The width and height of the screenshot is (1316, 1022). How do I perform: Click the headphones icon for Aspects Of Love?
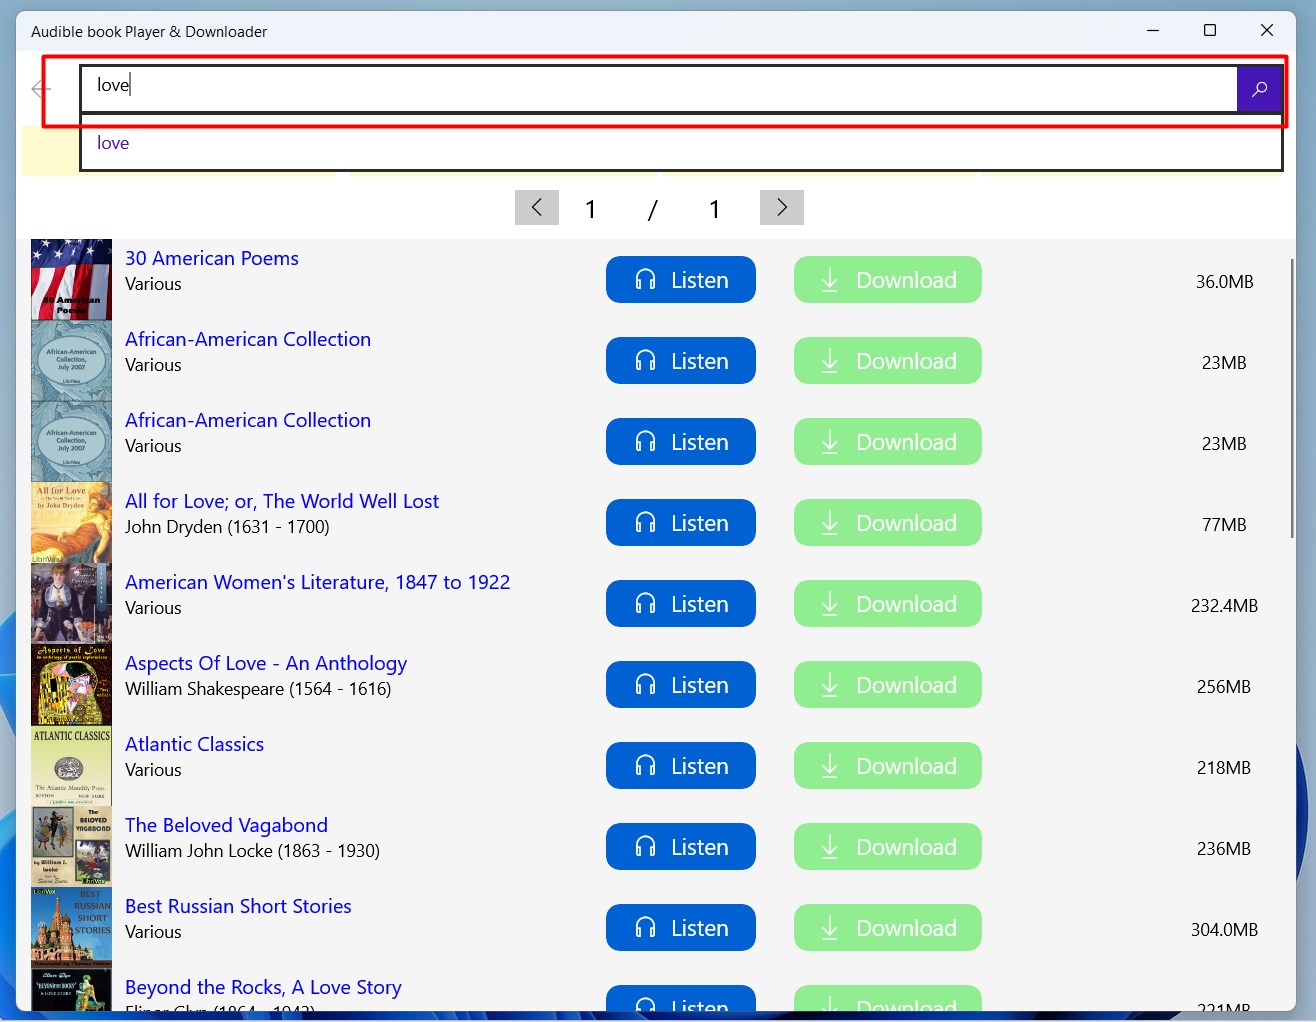(x=645, y=684)
